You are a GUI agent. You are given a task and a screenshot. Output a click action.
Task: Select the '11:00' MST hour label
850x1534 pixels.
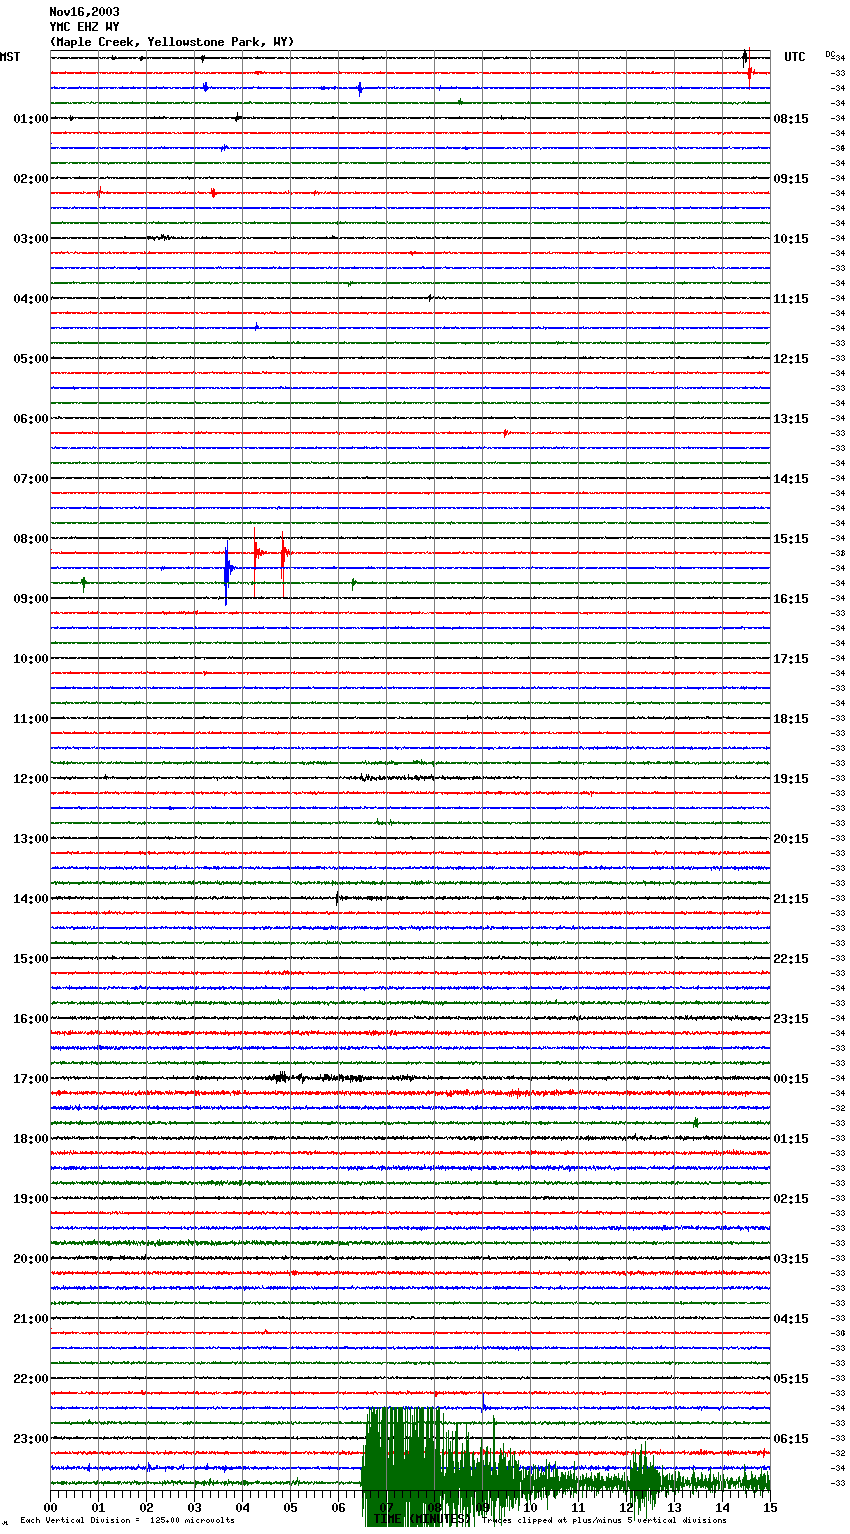click(31, 719)
